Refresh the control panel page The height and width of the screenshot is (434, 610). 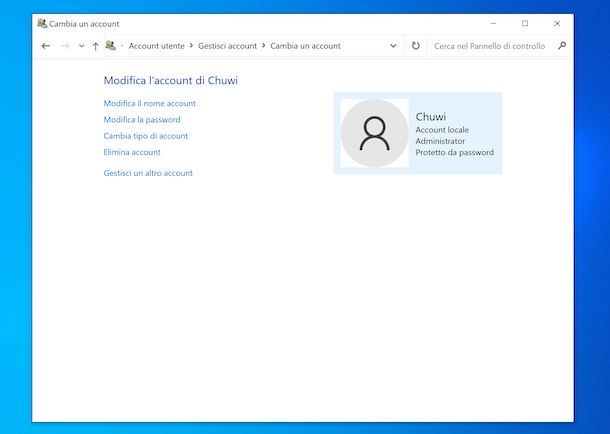415,46
